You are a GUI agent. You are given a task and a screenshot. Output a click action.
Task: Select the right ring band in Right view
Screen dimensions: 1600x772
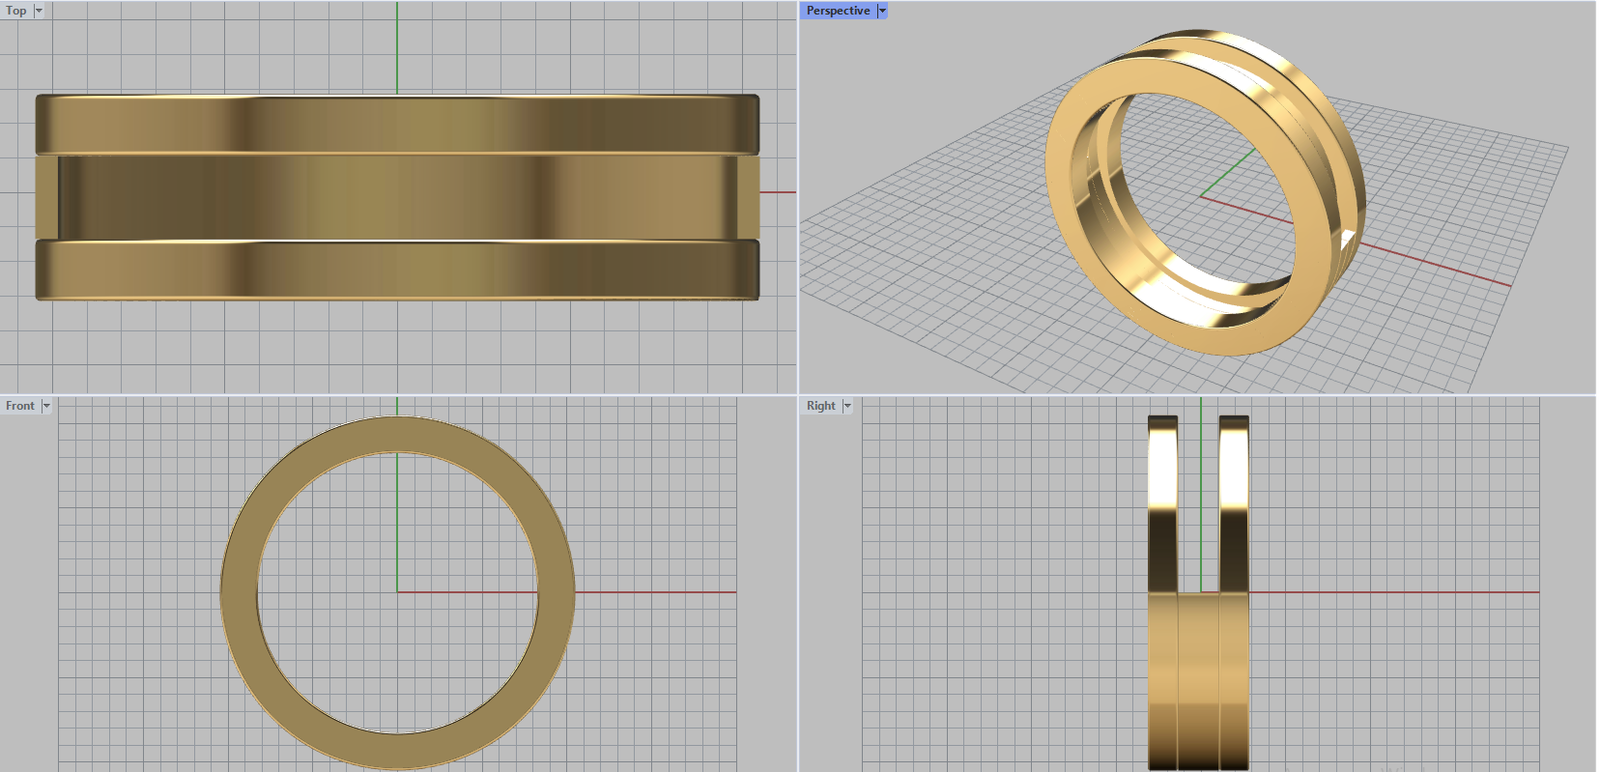(1234, 500)
